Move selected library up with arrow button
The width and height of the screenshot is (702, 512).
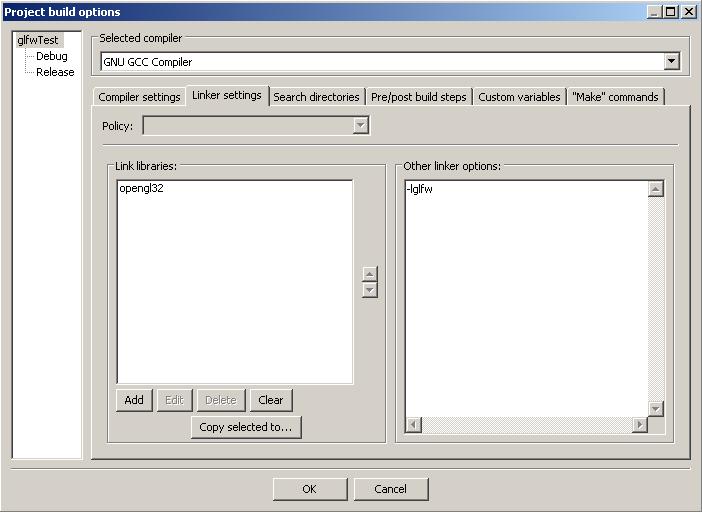(369, 273)
